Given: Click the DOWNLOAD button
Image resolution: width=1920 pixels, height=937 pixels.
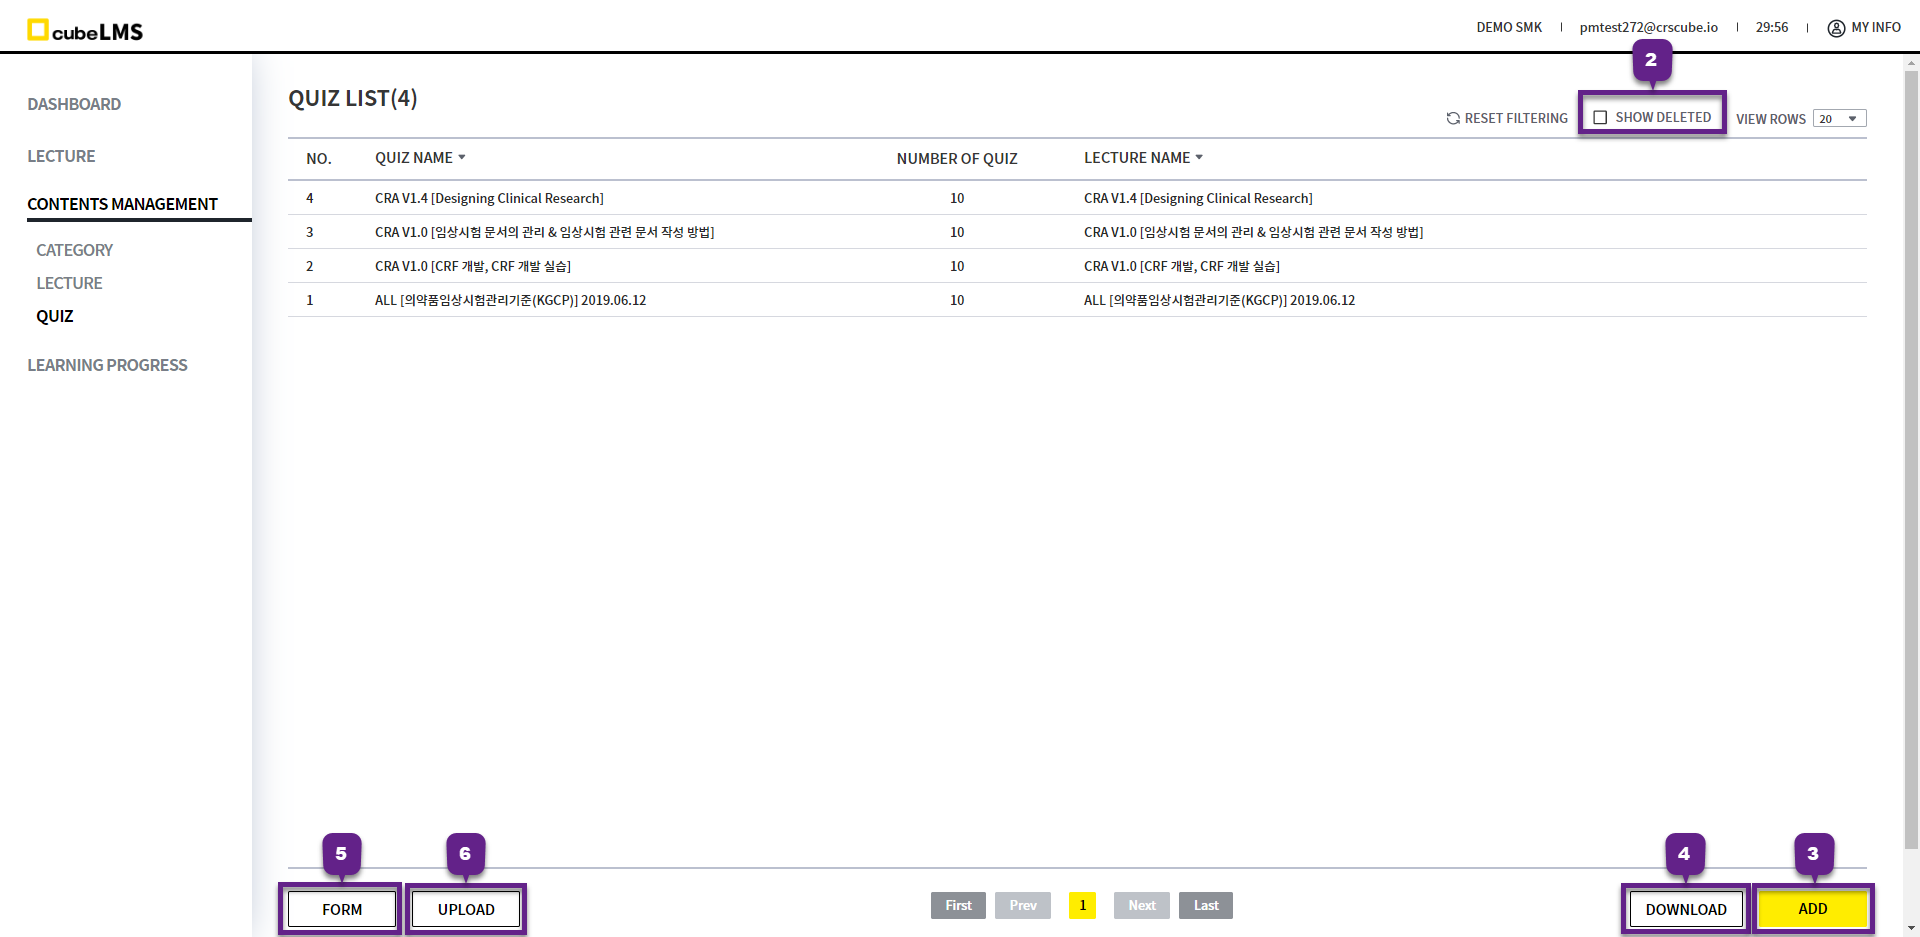Looking at the screenshot, I should (x=1685, y=909).
